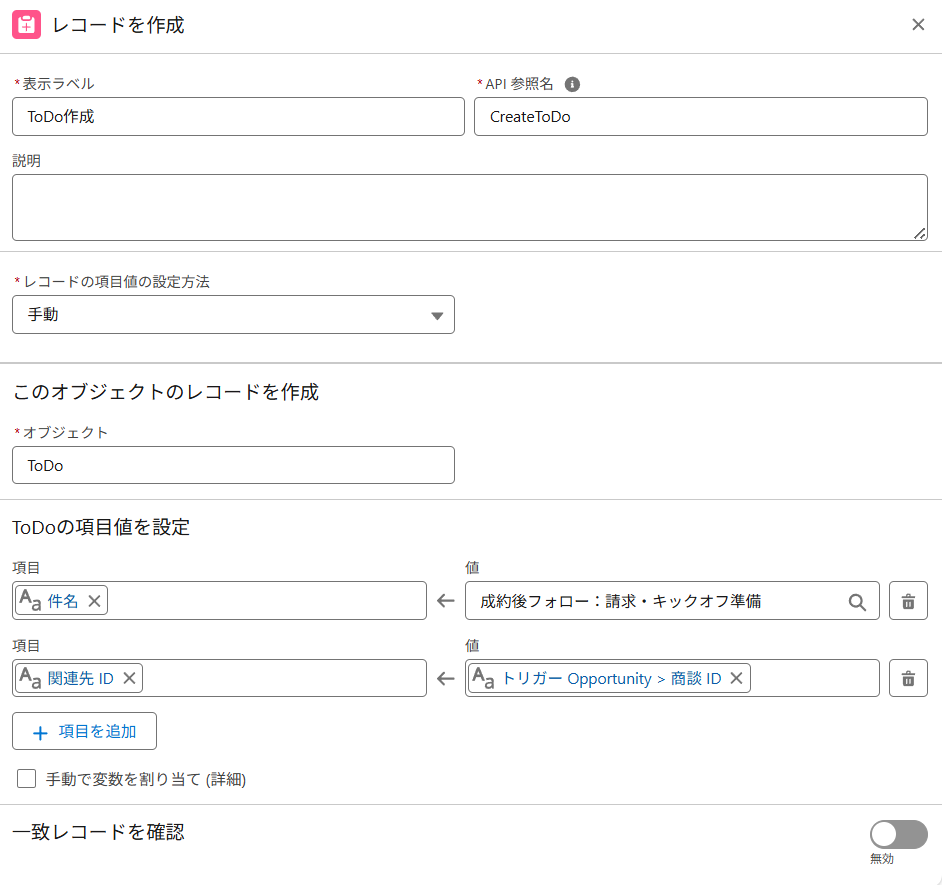Open the オブジェクト ToDo combobox
Viewport: 942px width, 885px height.
coord(233,465)
